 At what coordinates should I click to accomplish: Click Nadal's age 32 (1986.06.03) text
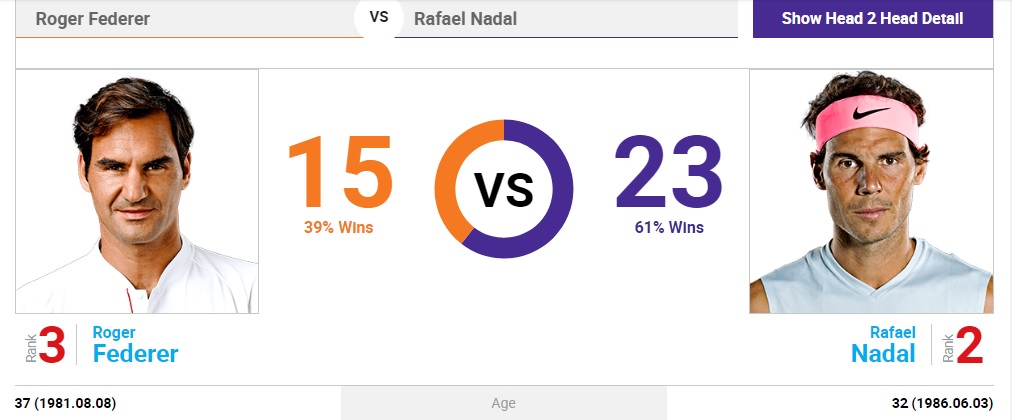coord(942,404)
